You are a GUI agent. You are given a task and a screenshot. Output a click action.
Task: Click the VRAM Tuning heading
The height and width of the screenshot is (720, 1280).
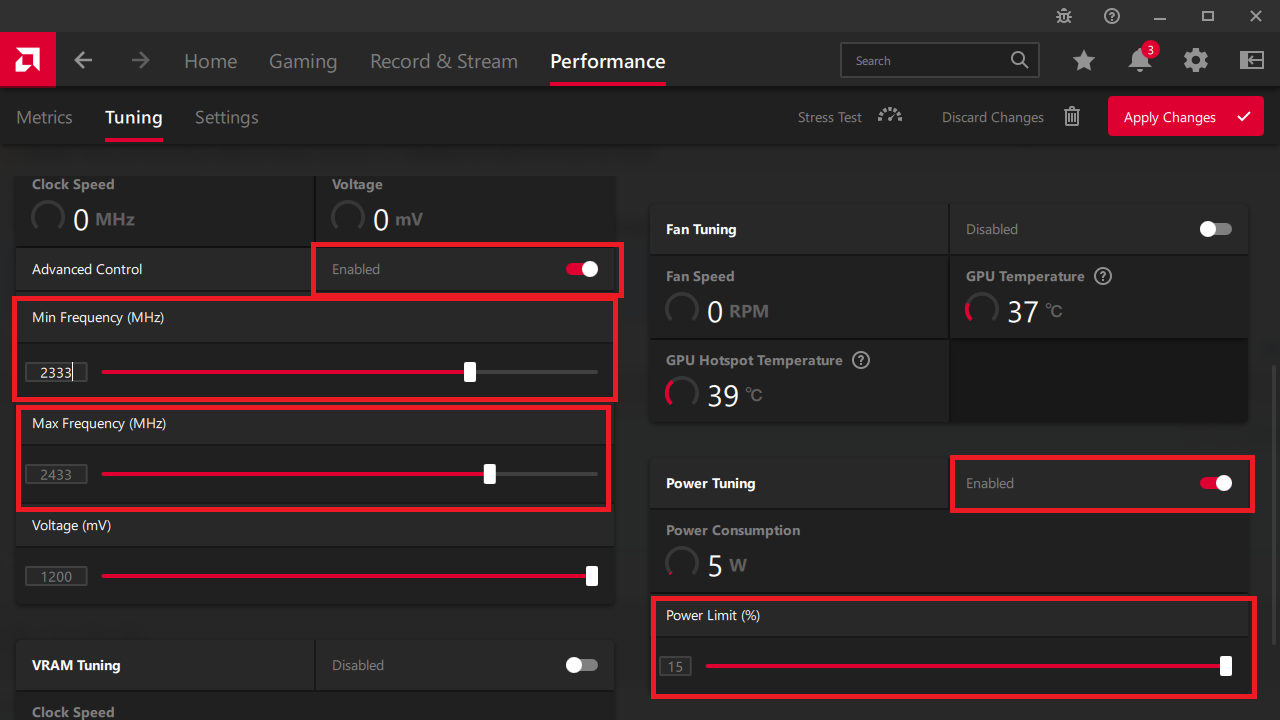click(76, 665)
